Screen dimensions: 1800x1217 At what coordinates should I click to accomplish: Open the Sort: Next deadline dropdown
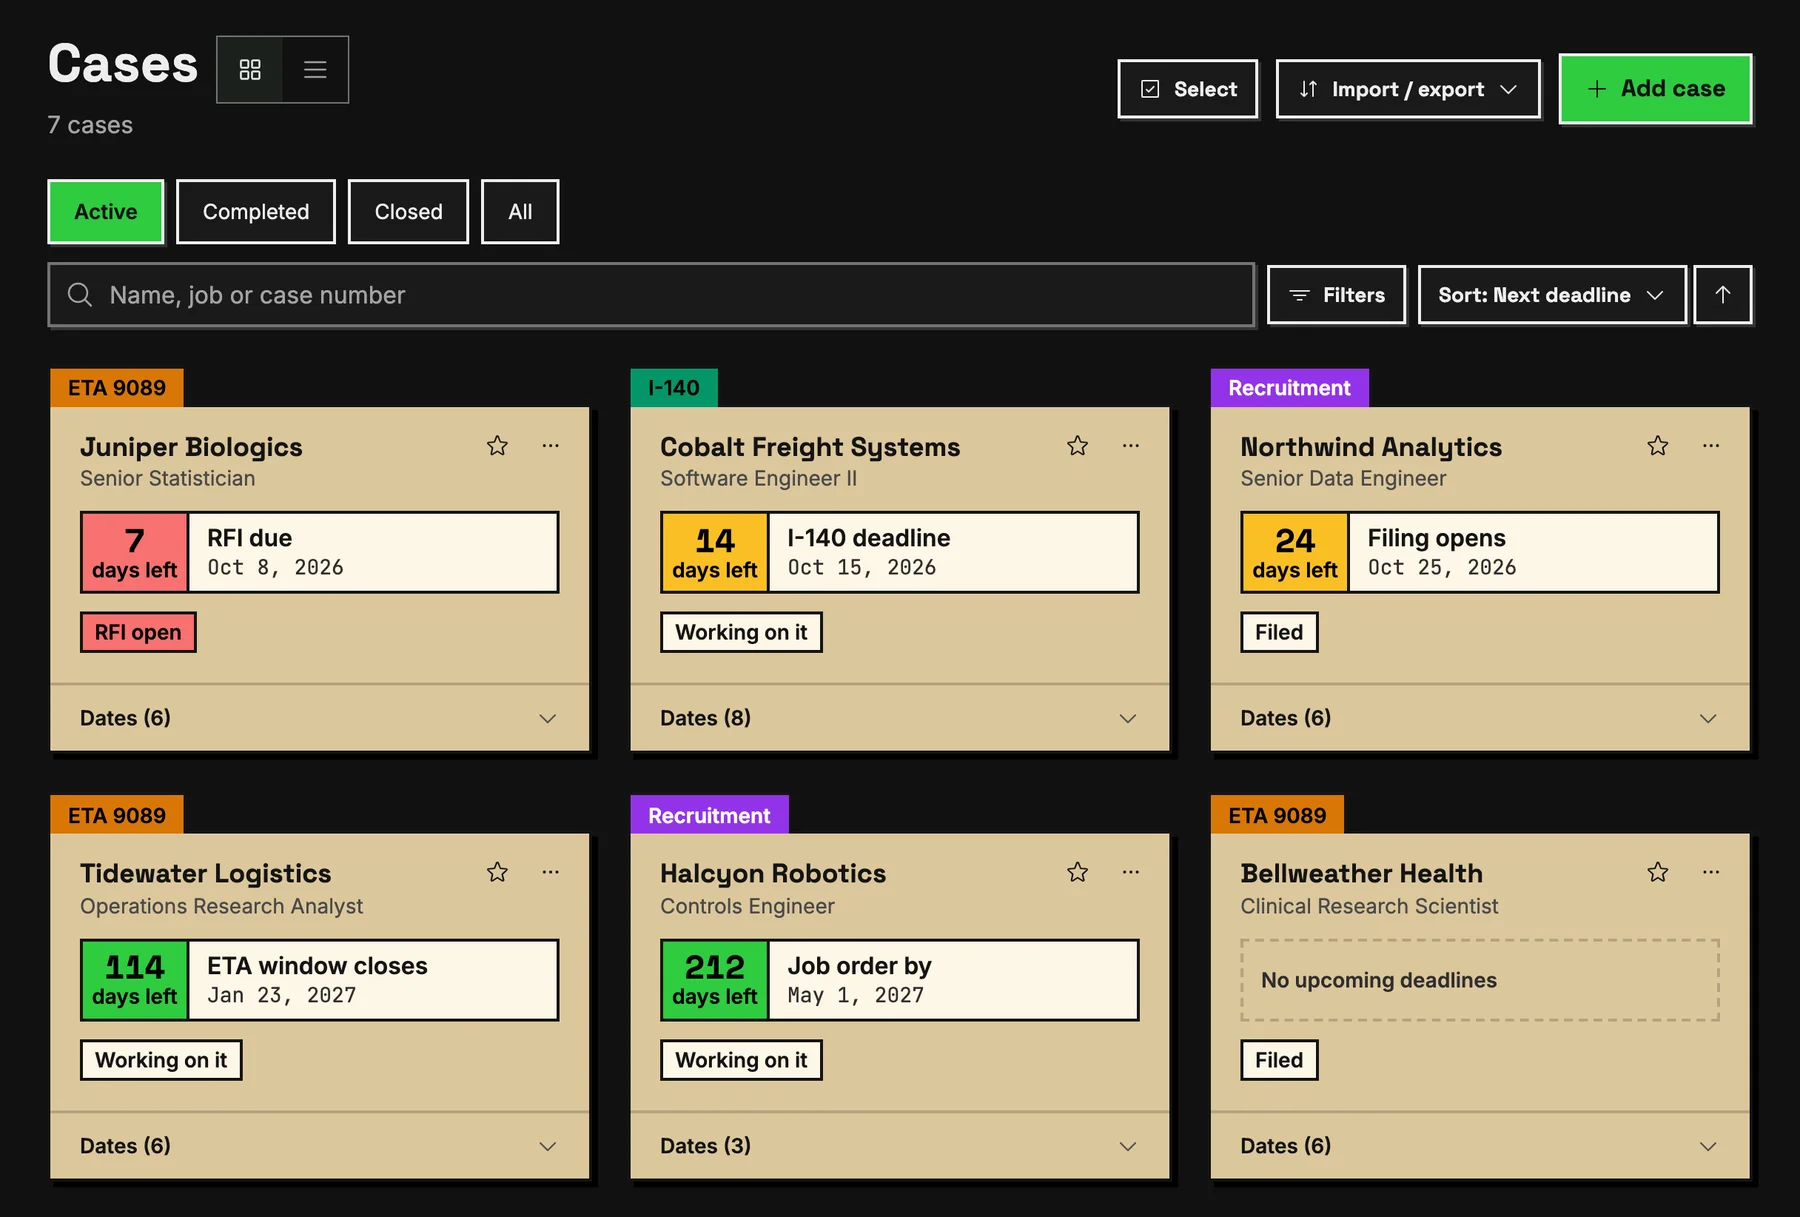point(1552,295)
